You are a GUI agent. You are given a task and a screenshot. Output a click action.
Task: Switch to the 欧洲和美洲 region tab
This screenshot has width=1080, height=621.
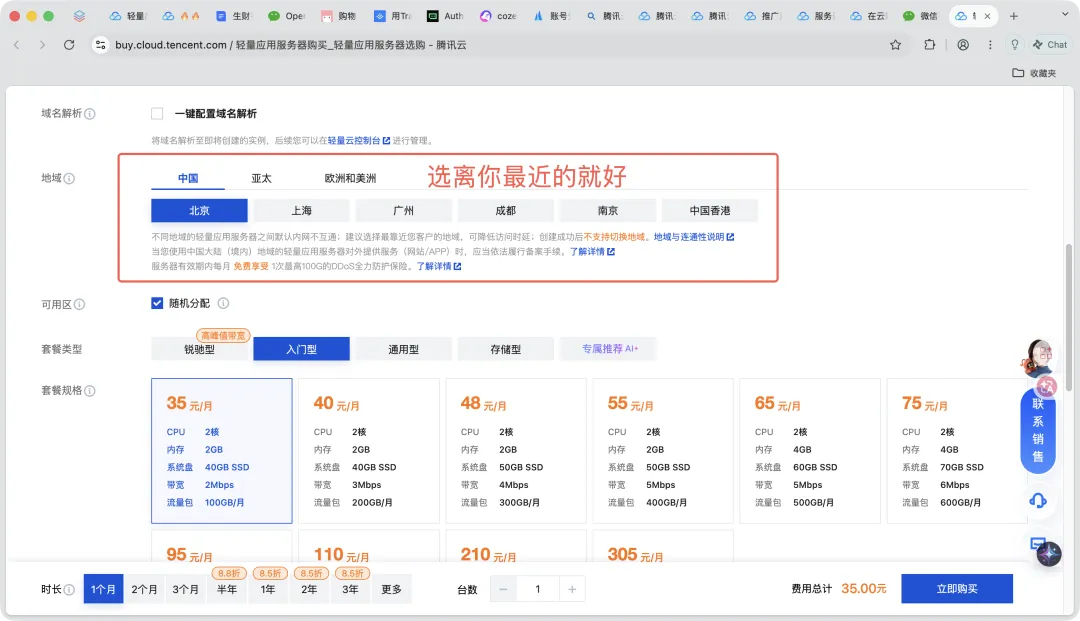(350, 178)
